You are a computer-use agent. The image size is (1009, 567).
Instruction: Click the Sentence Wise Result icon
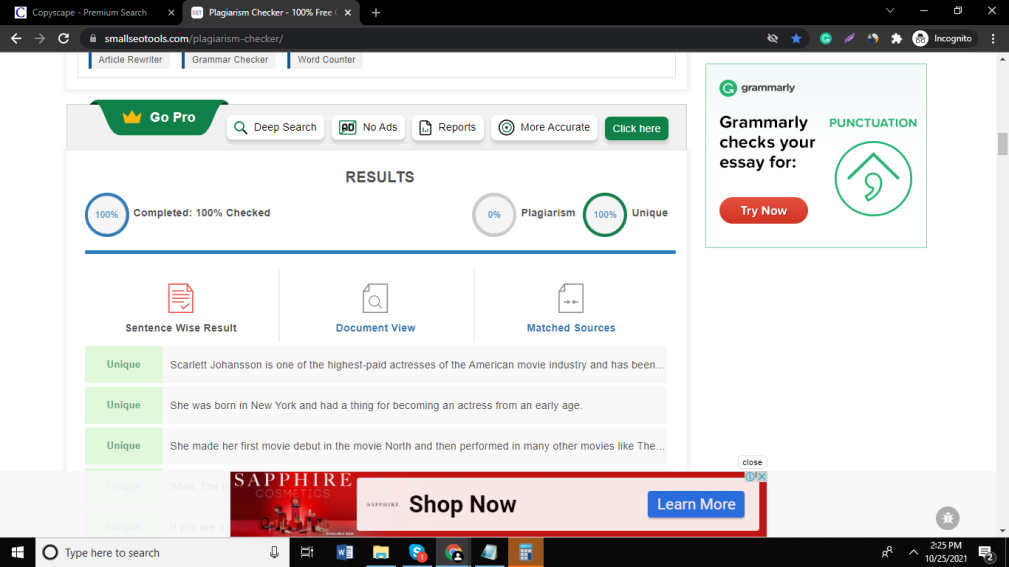point(181,298)
